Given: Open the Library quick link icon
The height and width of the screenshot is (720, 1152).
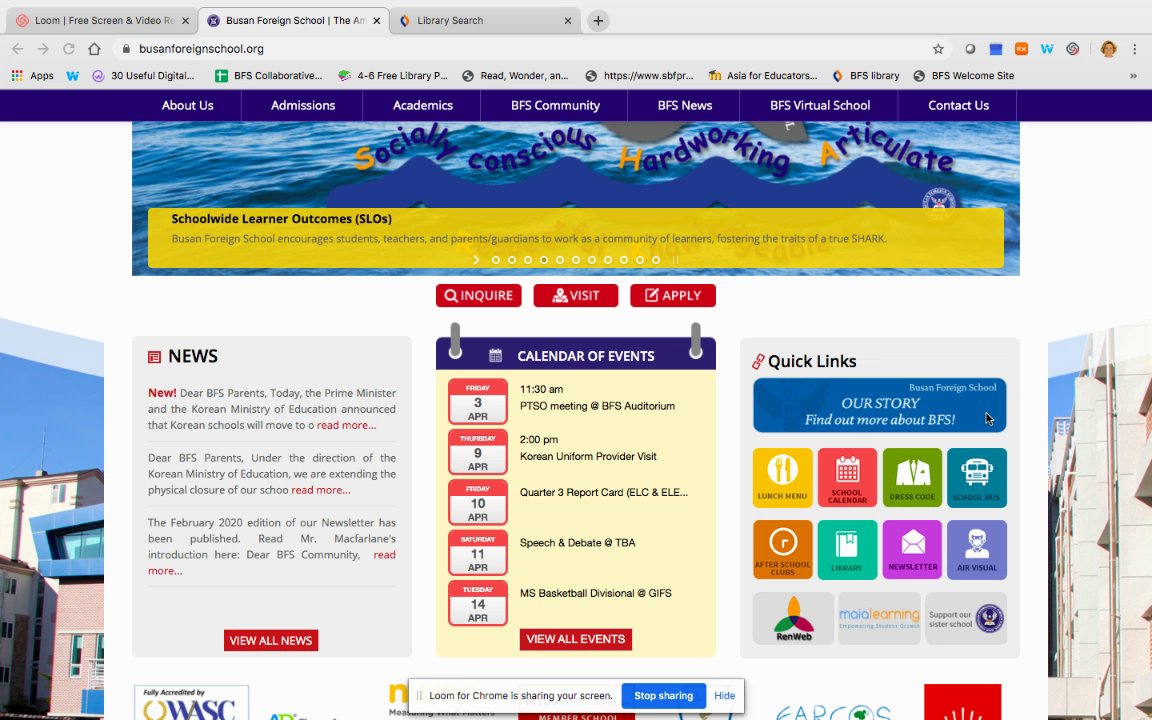Looking at the screenshot, I should [847, 550].
